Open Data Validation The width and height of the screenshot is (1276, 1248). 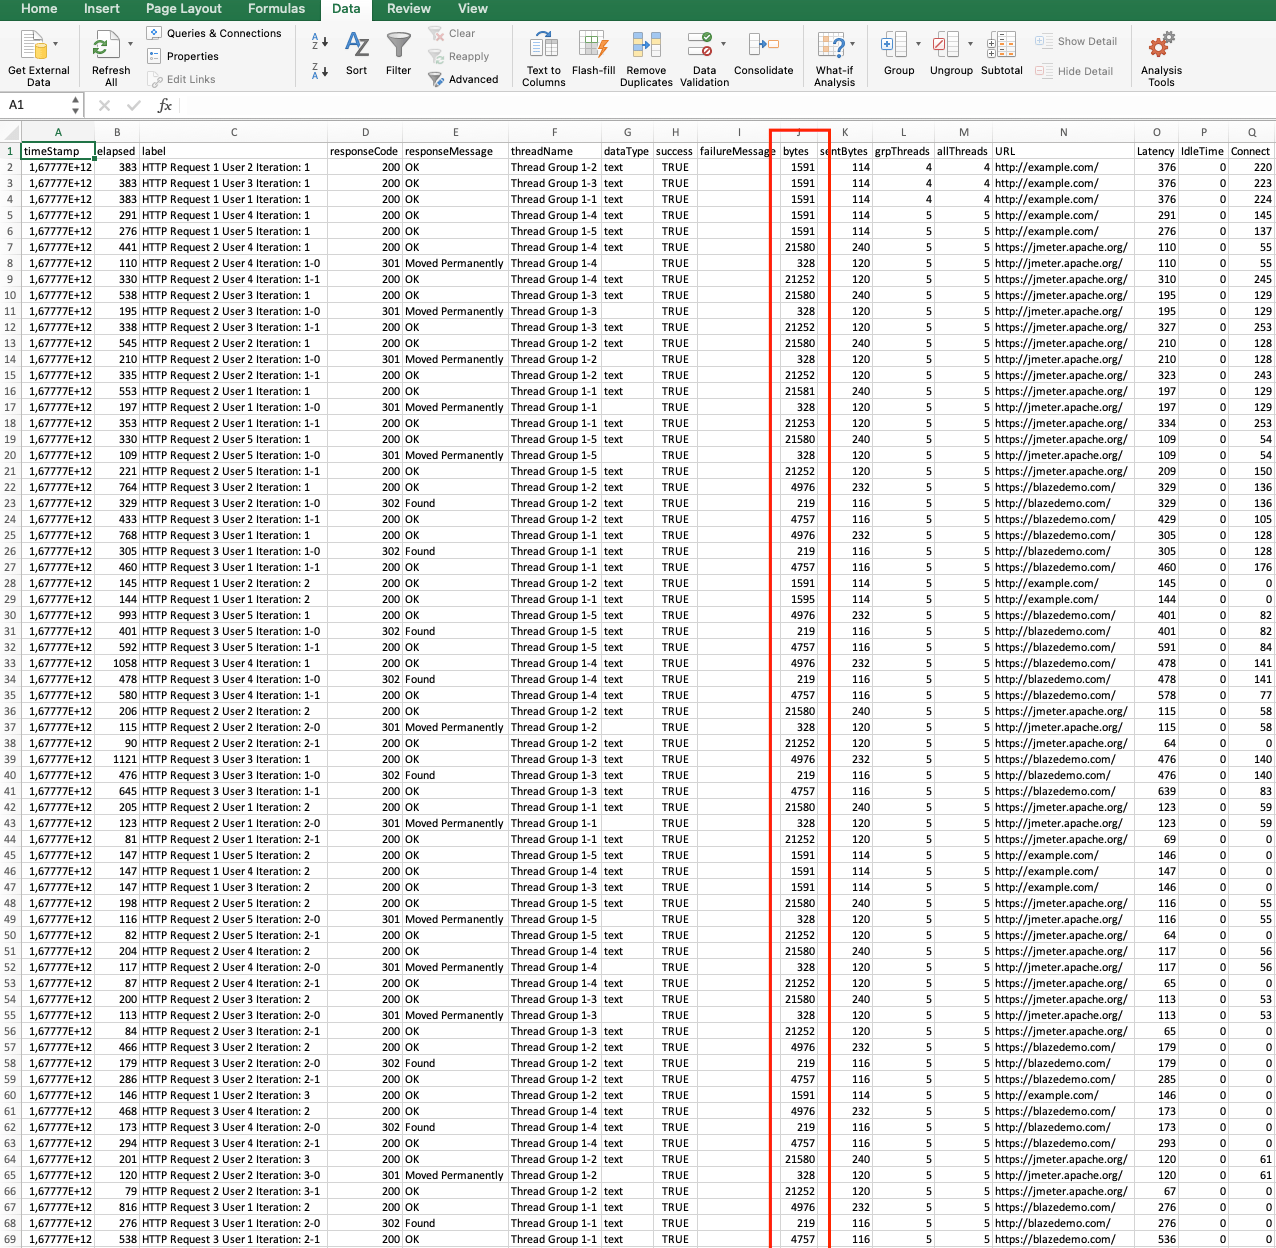pos(704,59)
